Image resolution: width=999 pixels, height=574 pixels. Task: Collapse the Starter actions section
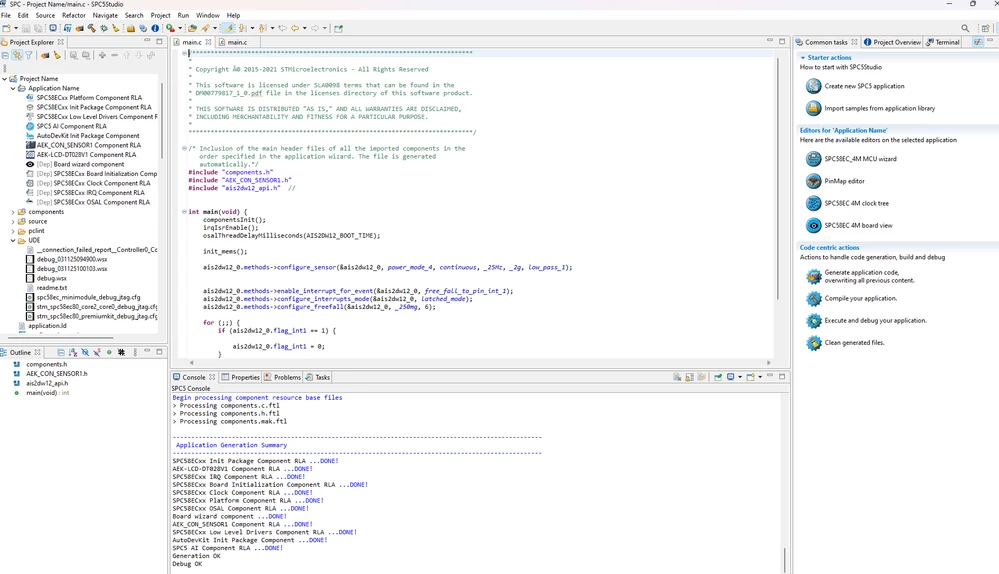click(x=803, y=57)
